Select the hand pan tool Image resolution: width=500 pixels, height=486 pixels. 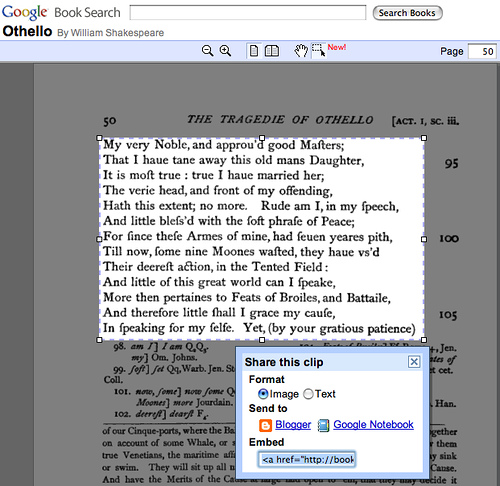[x=301, y=51]
